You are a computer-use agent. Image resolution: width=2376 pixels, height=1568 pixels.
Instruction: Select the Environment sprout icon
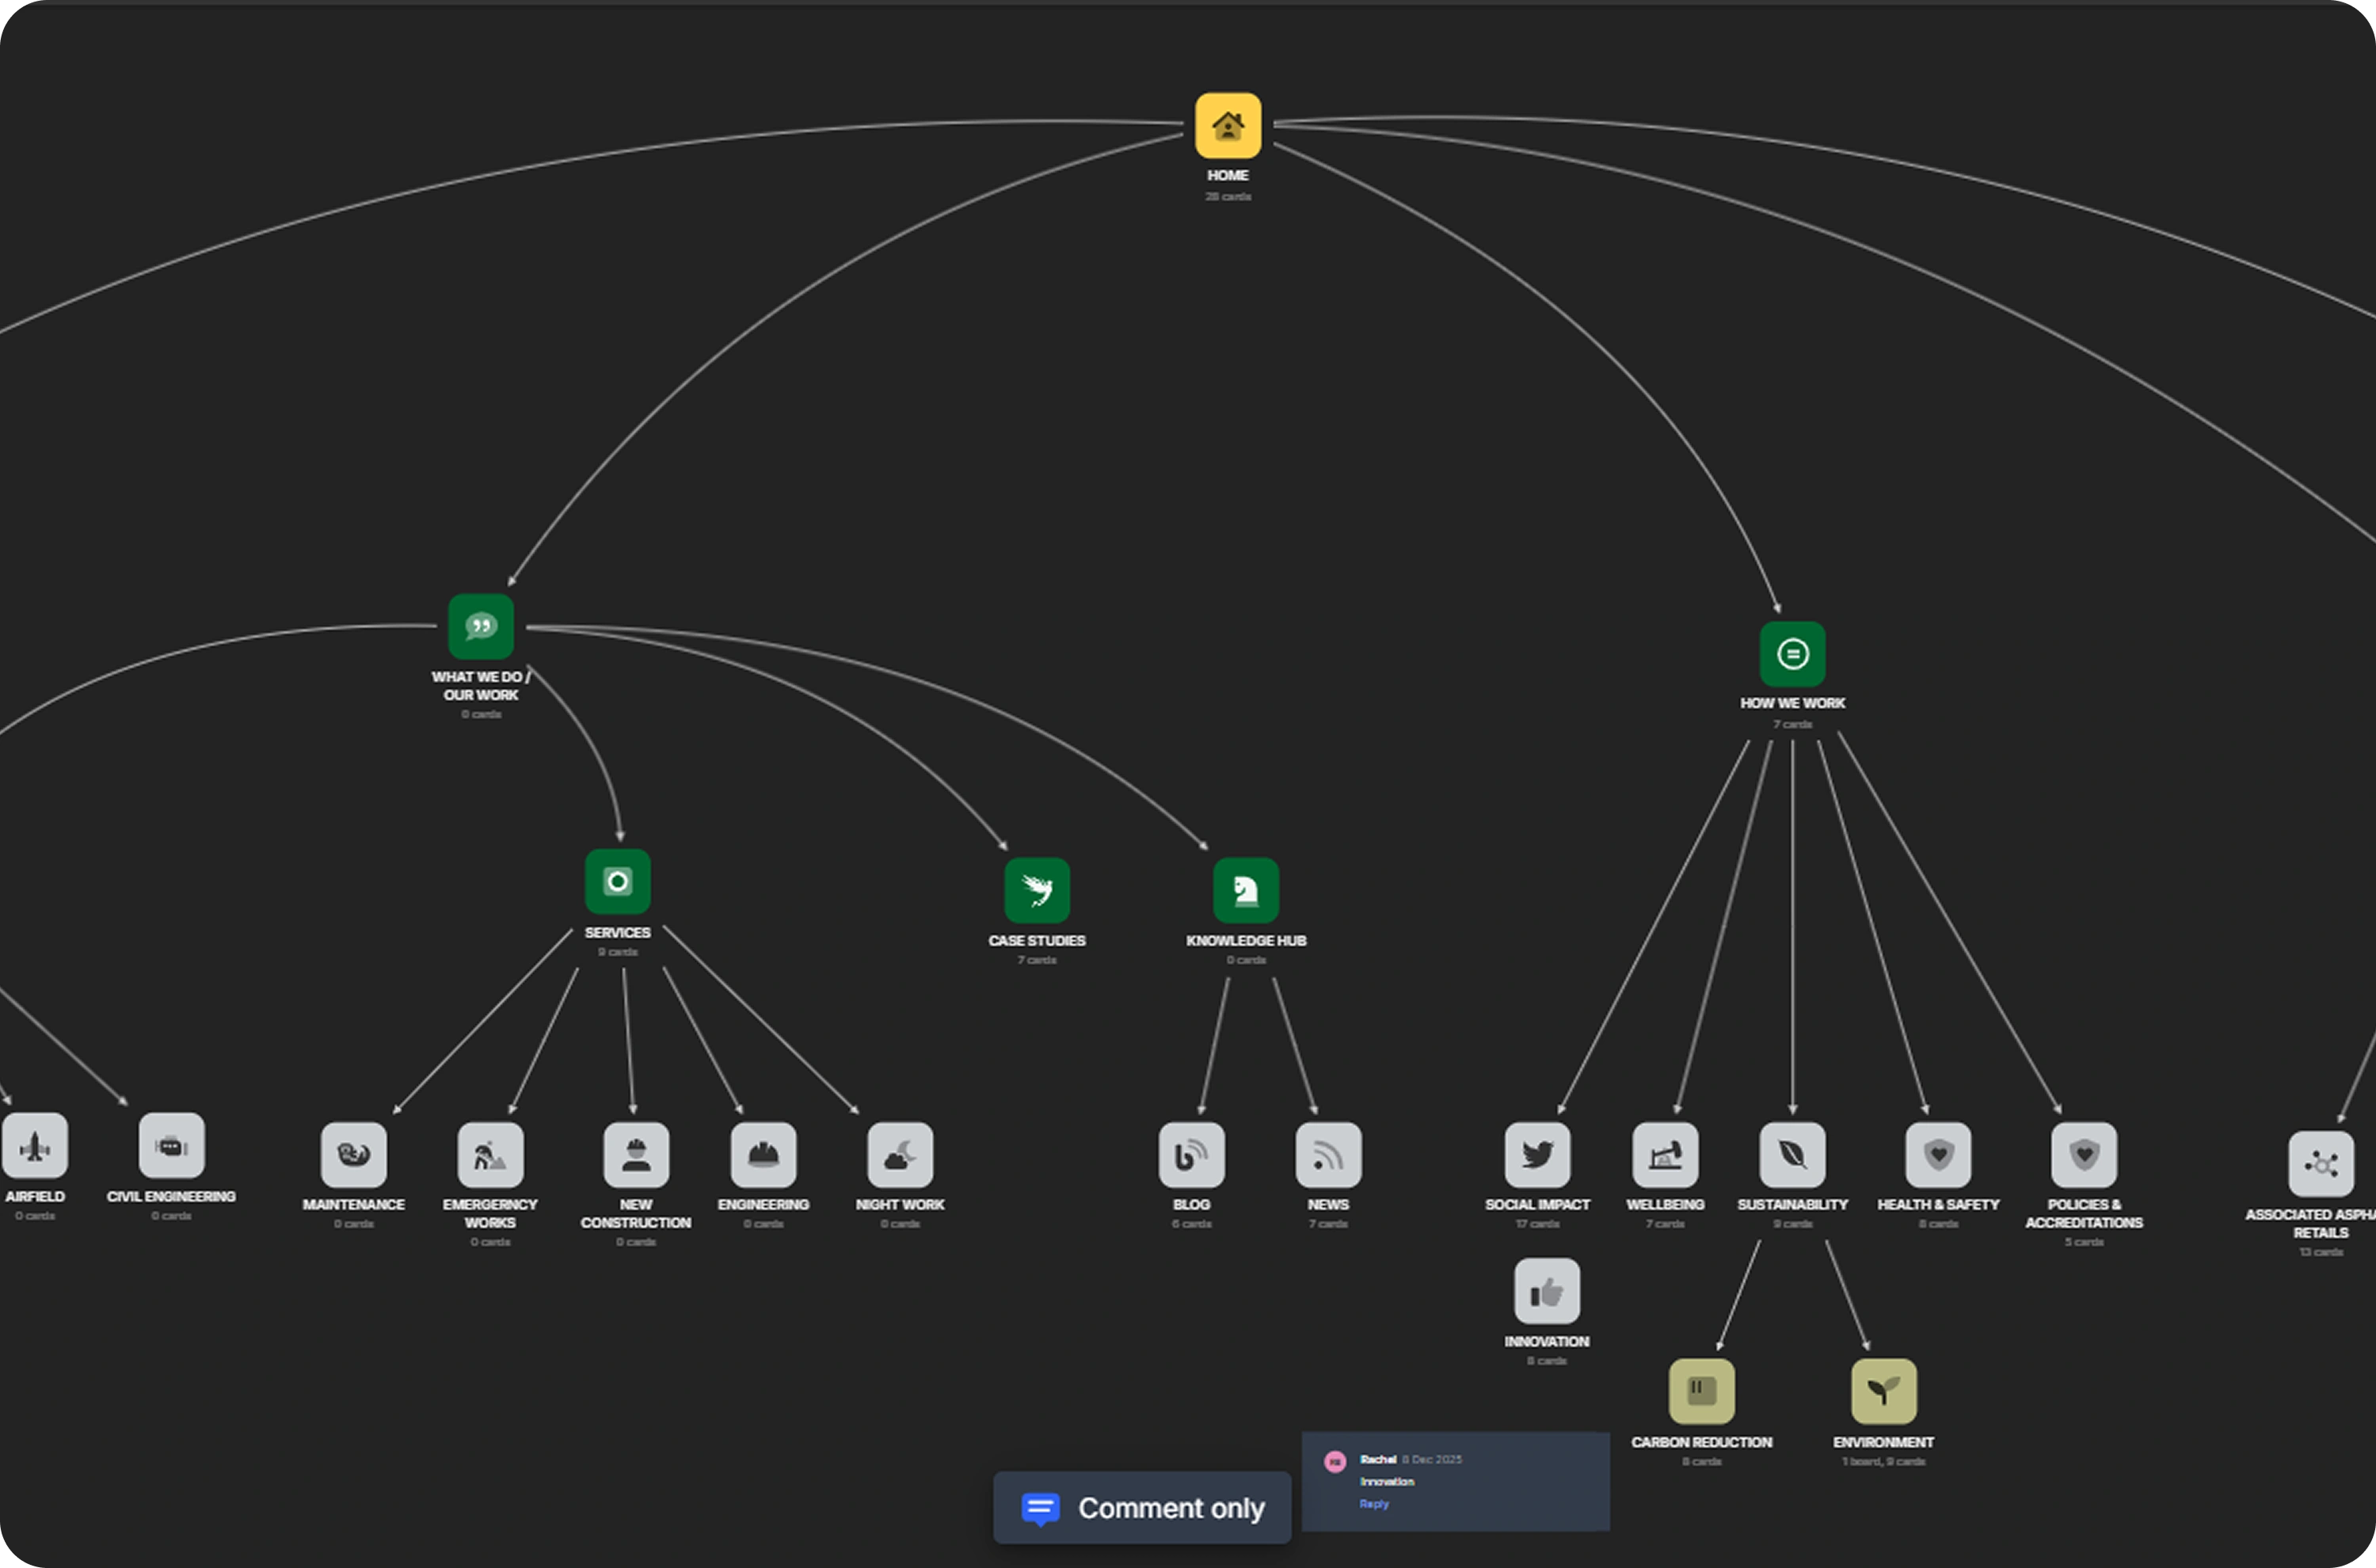(1883, 1391)
